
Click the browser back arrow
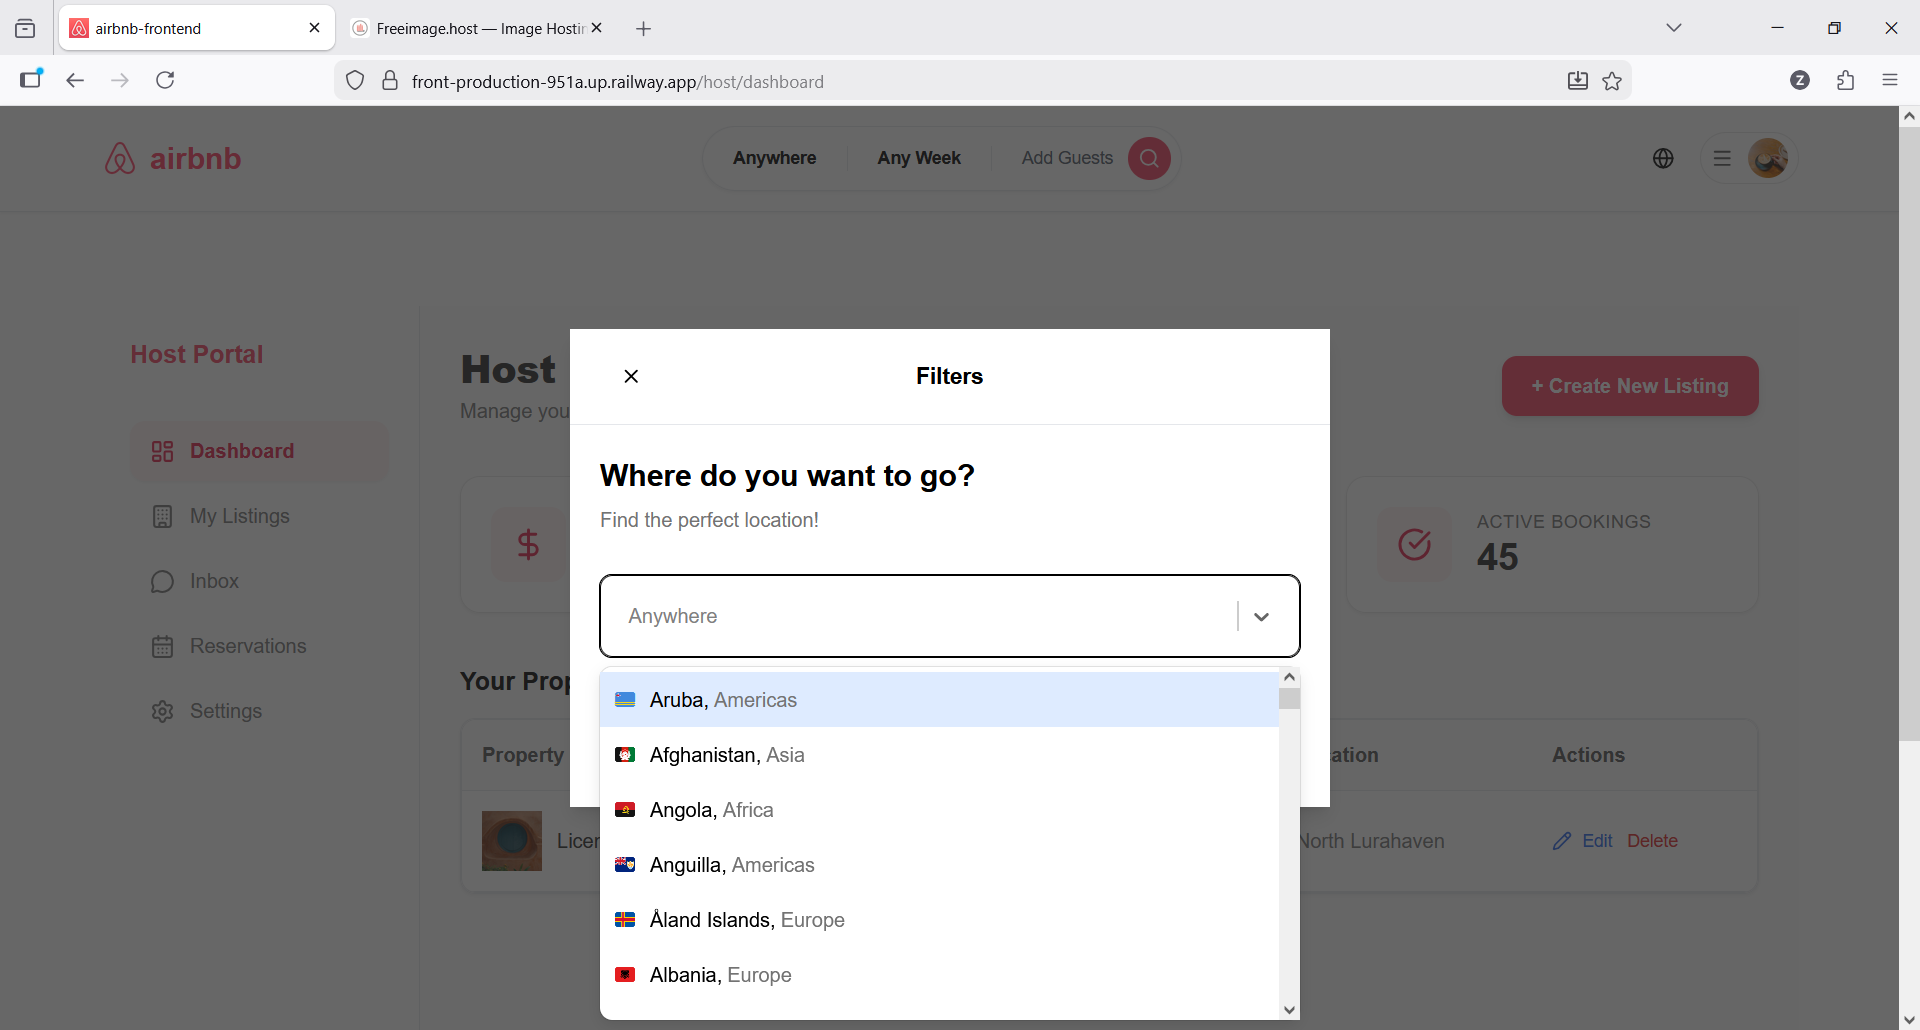[x=75, y=81]
